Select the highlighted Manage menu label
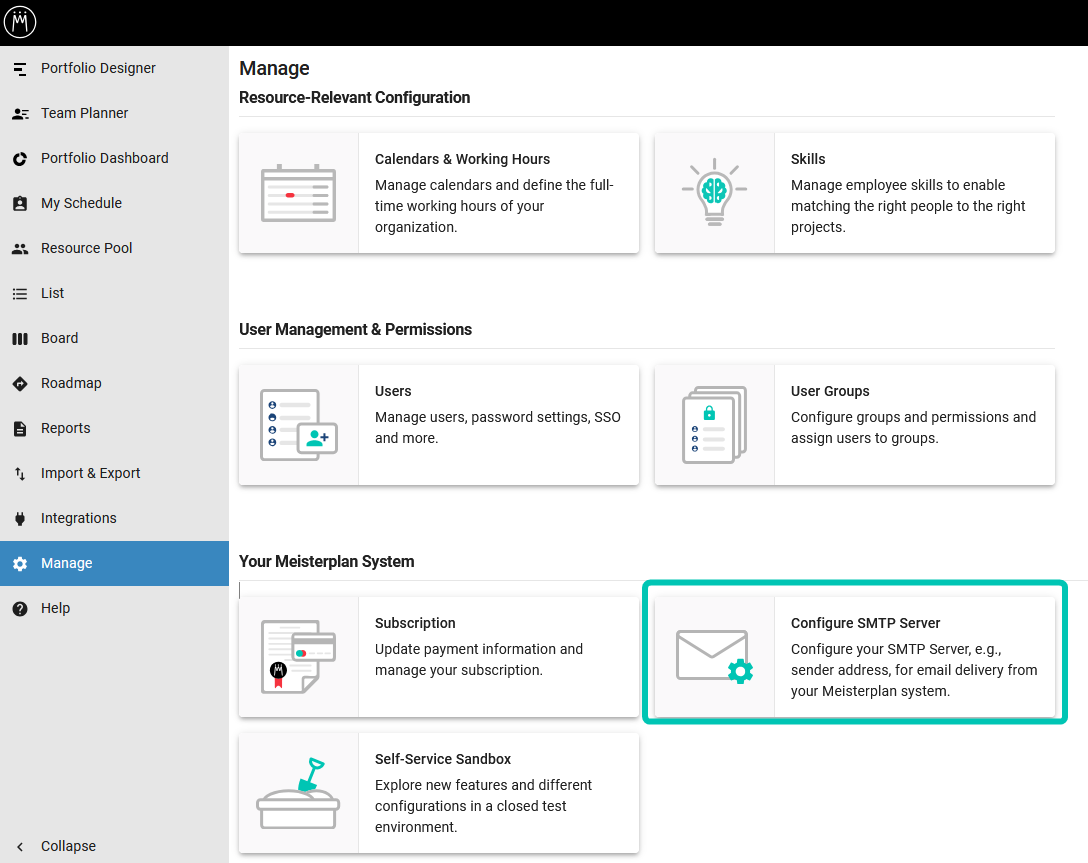The width and height of the screenshot is (1088, 863). [x=67, y=563]
